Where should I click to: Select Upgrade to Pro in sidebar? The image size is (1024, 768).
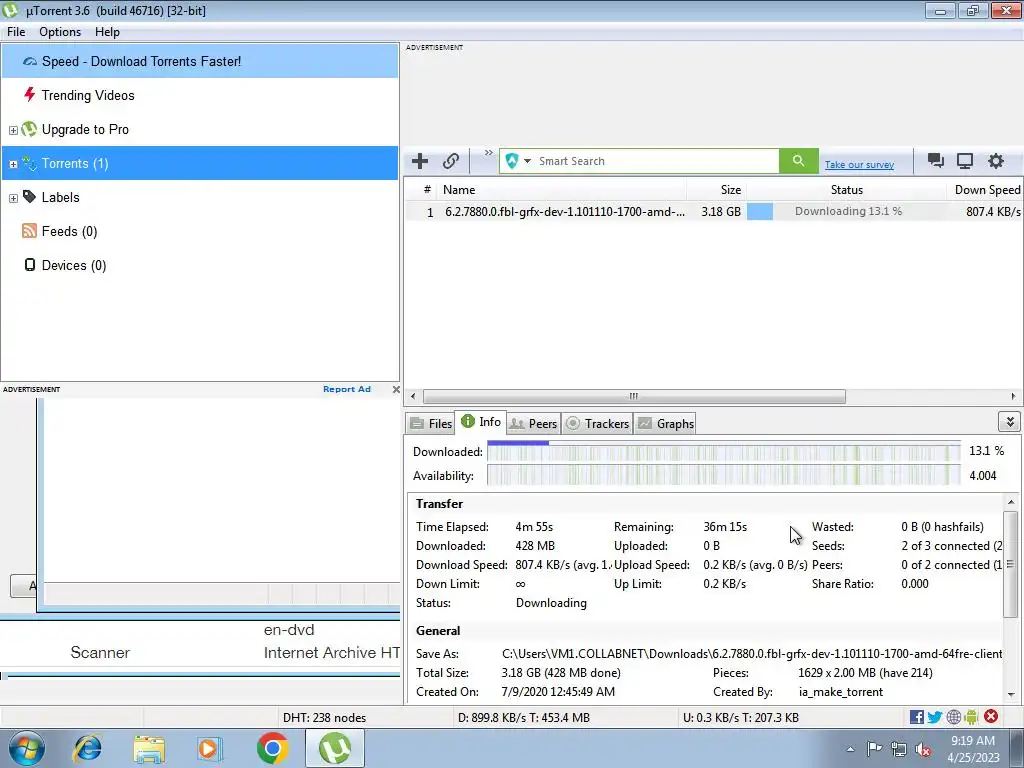coord(85,129)
